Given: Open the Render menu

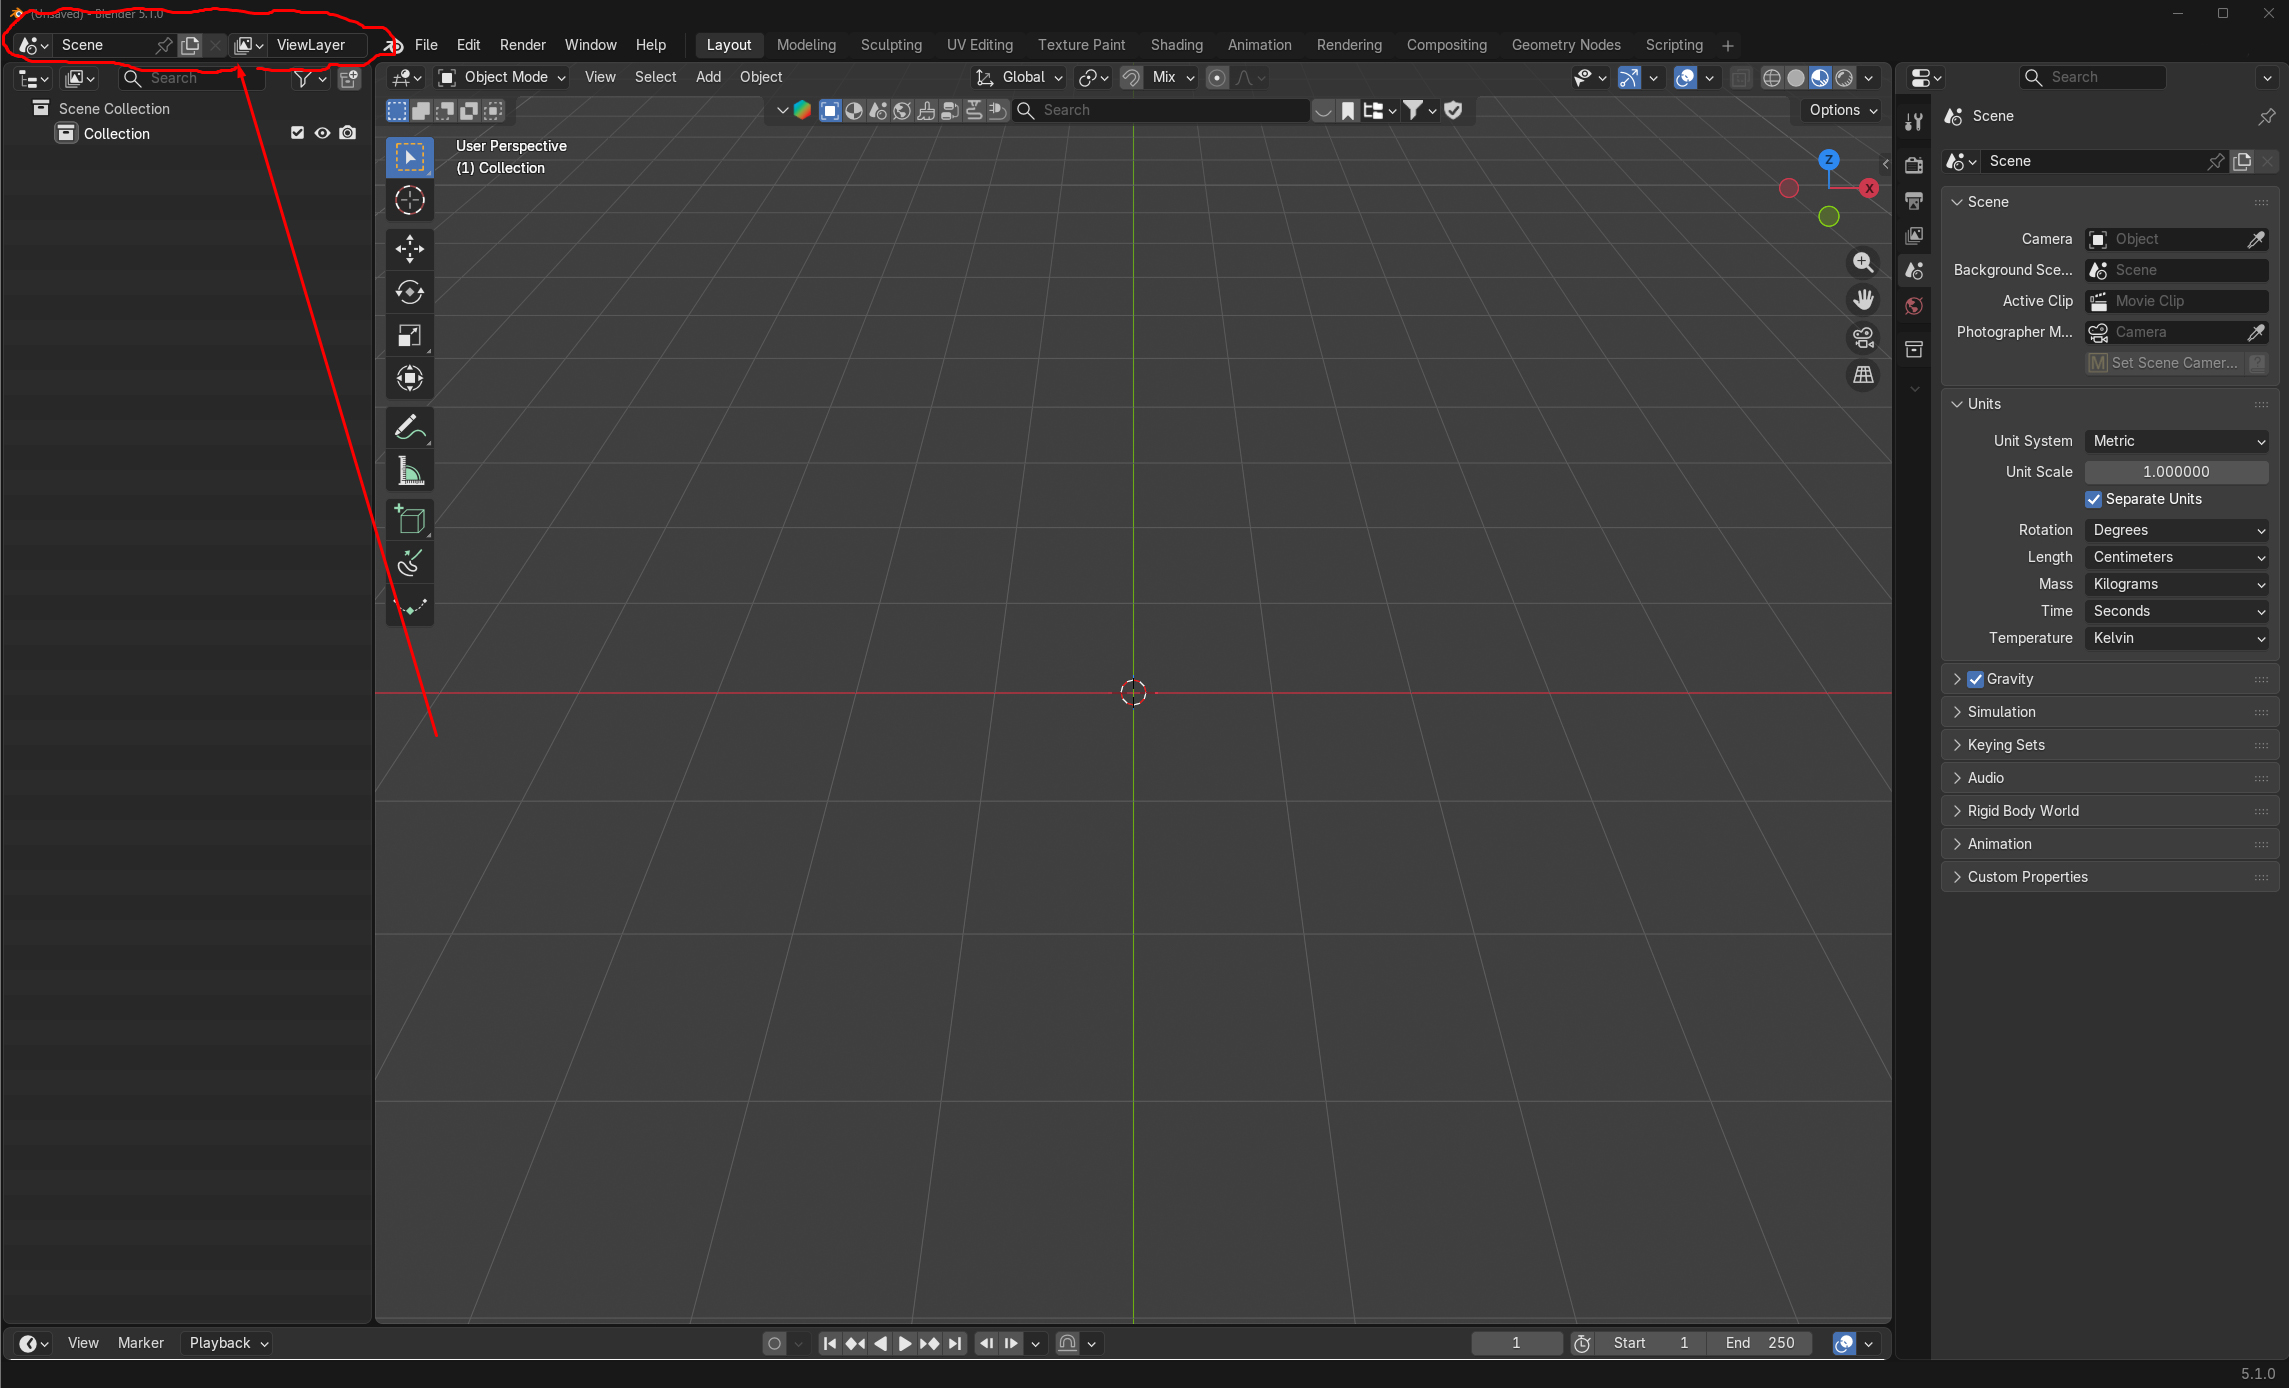Looking at the screenshot, I should pyautogui.click(x=523, y=45).
